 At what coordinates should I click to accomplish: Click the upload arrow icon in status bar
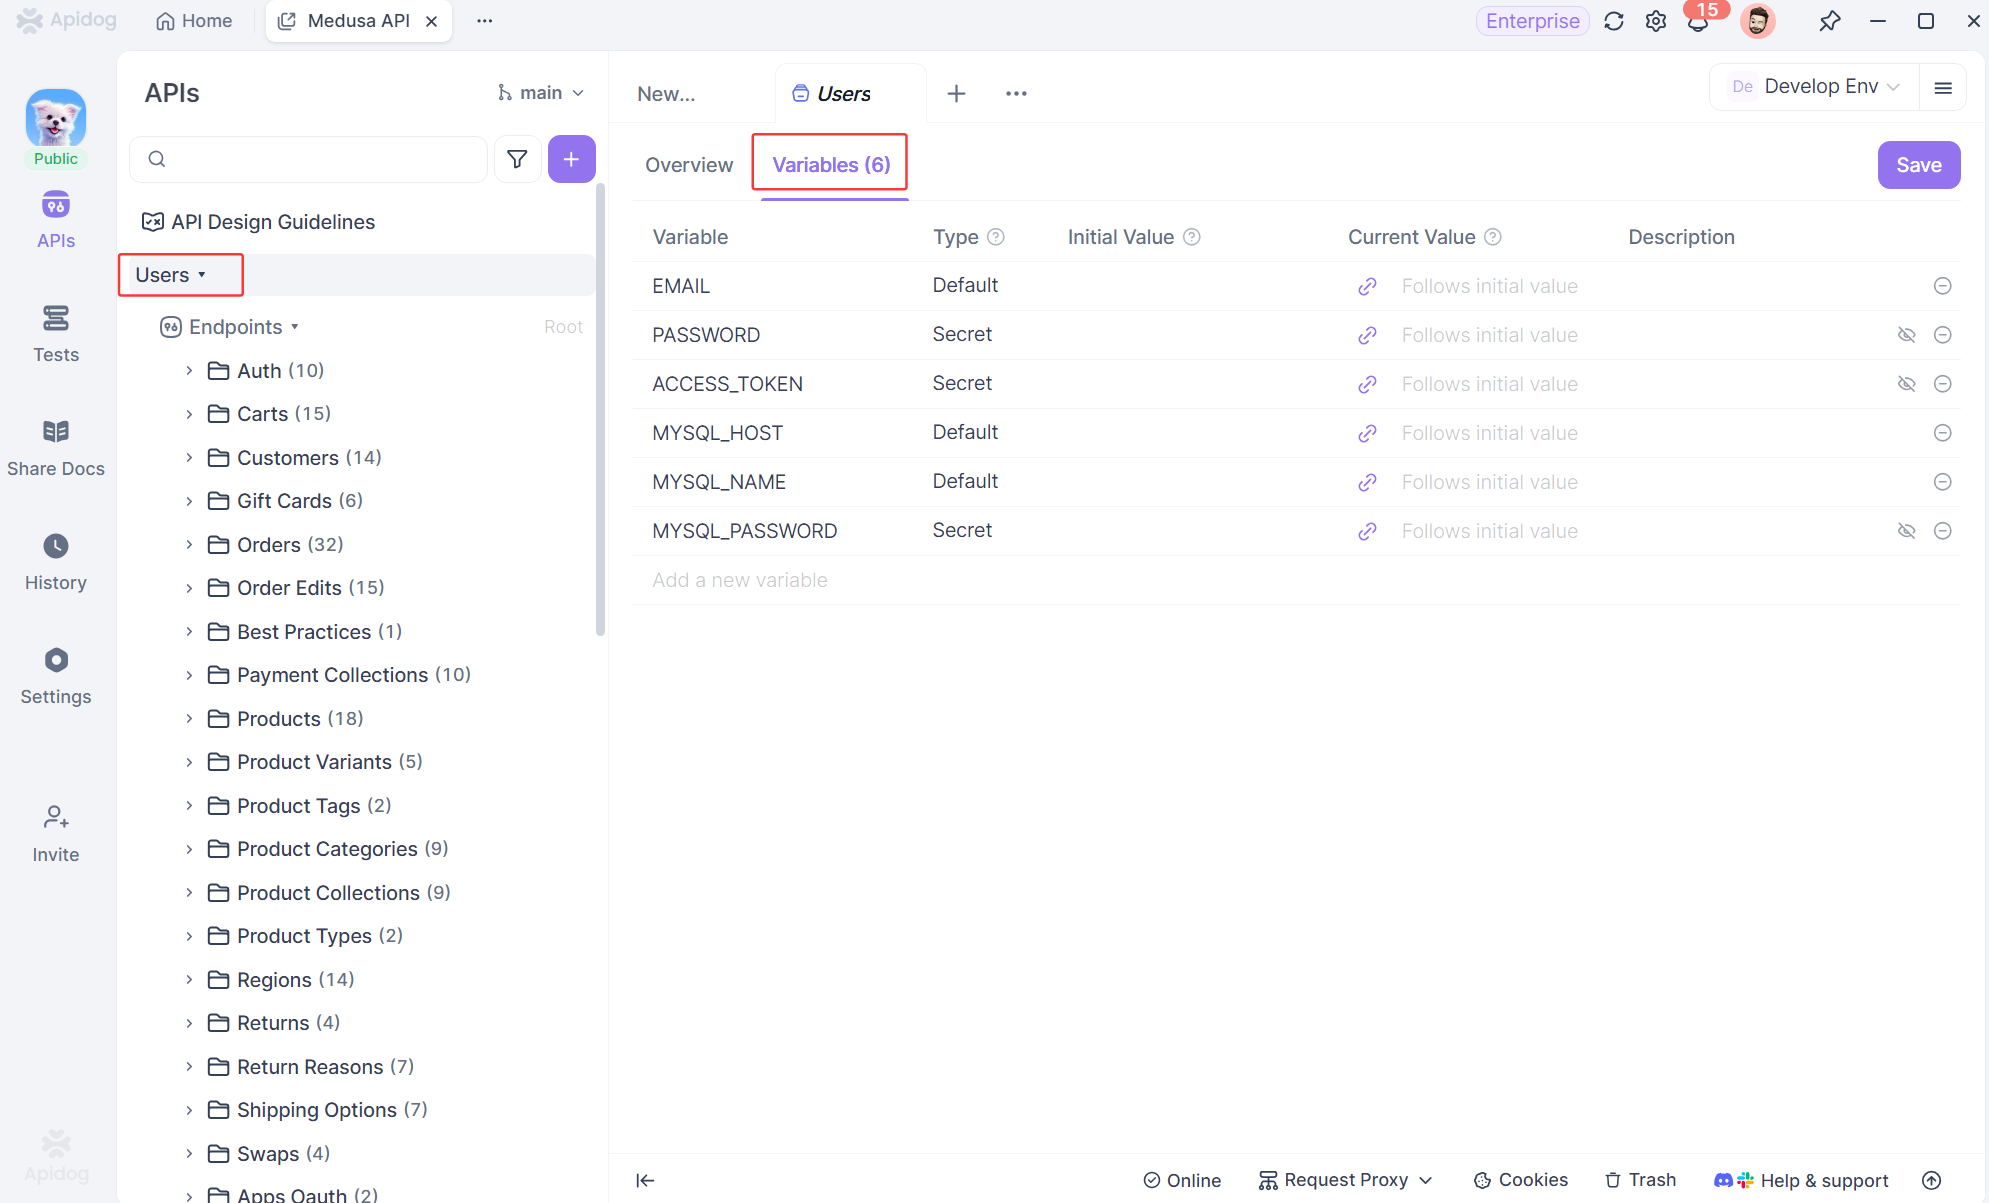(1932, 1180)
